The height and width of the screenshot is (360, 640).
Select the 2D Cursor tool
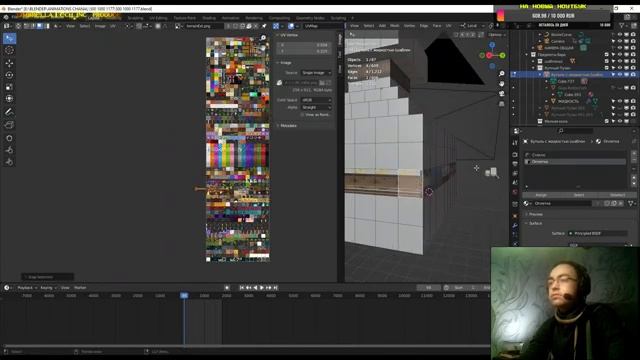pos(9,50)
